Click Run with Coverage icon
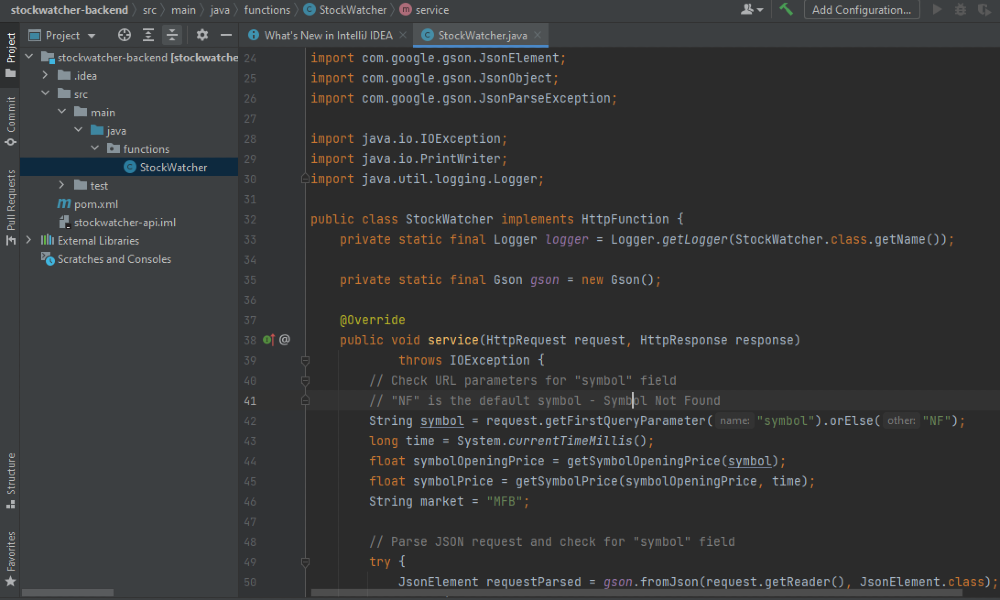Image resolution: width=1000 pixels, height=600 pixels. [x=983, y=10]
